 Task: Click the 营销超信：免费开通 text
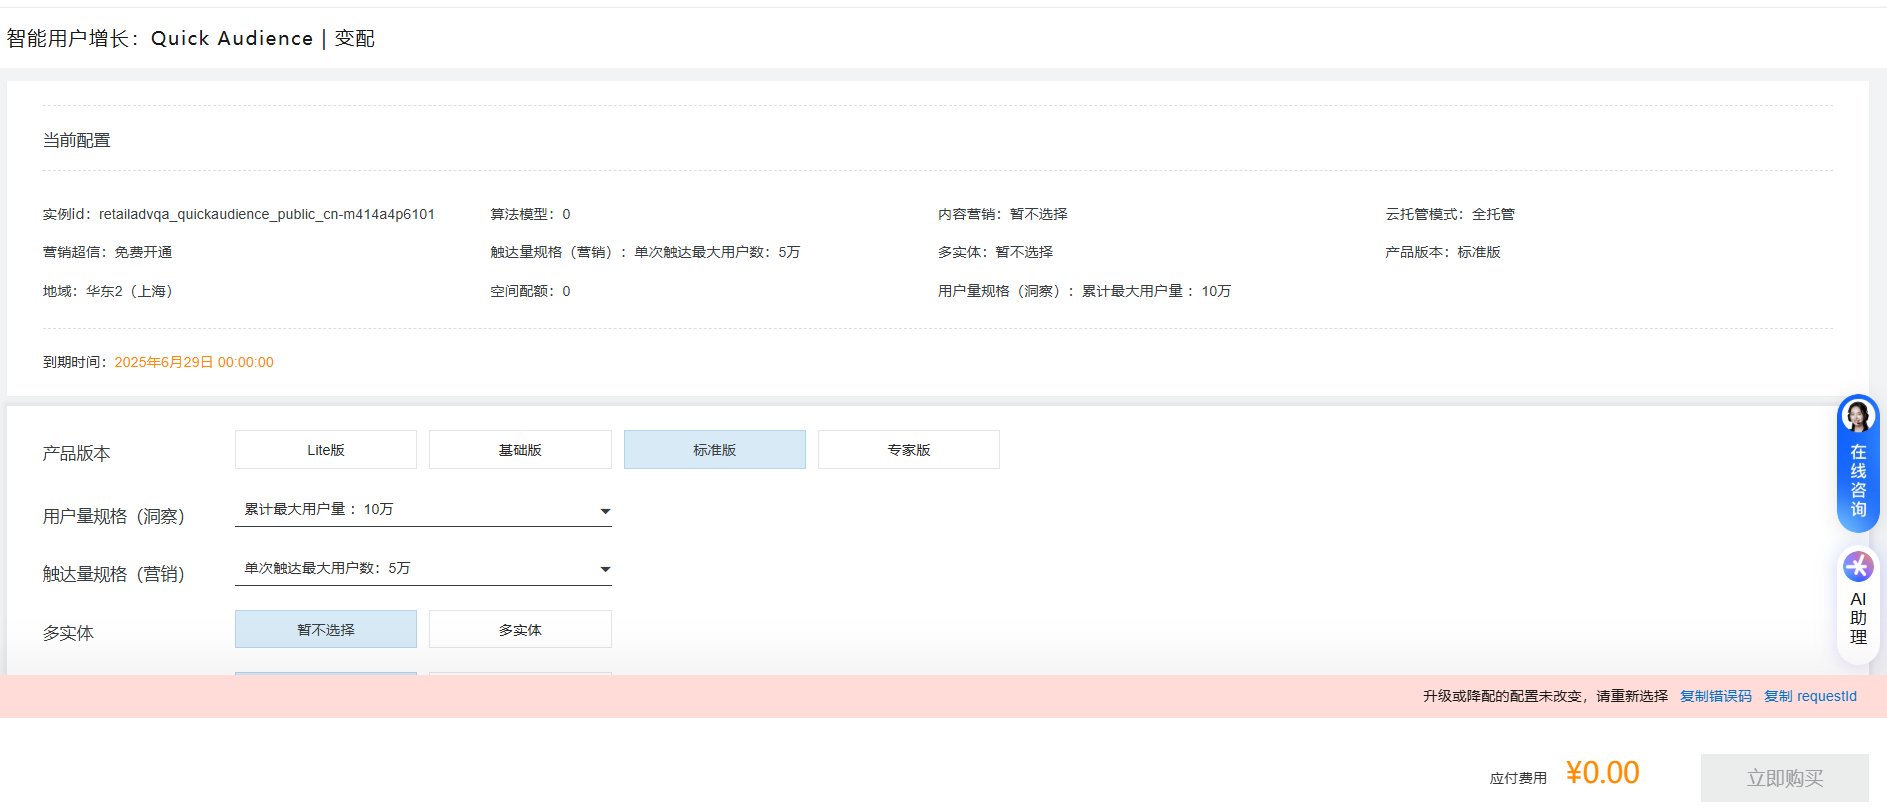(x=107, y=252)
